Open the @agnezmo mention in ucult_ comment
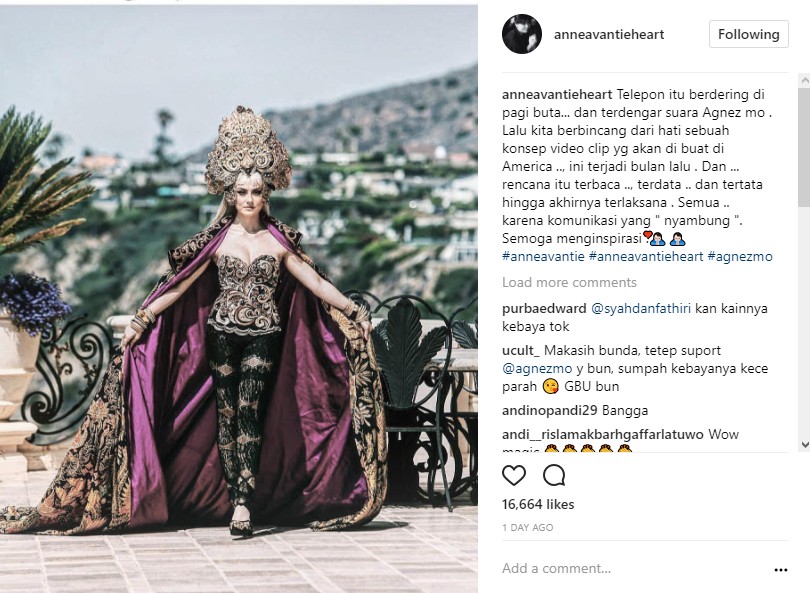 (x=537, y=369)
